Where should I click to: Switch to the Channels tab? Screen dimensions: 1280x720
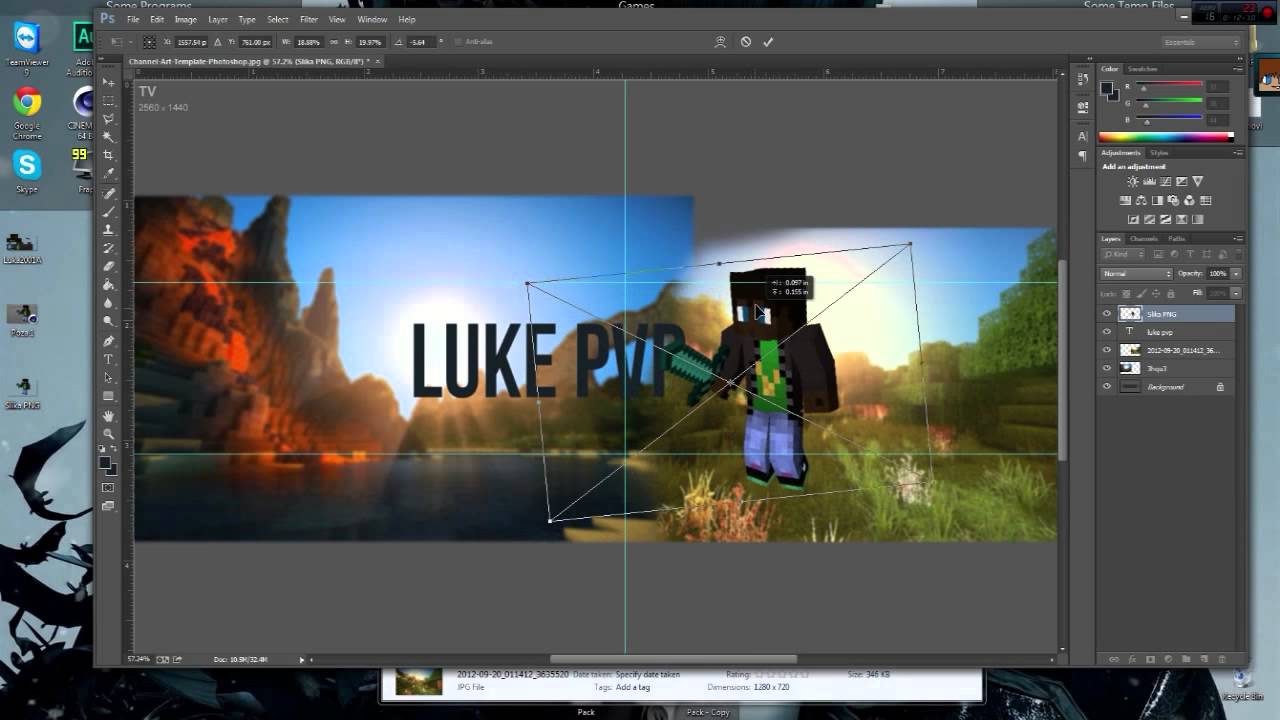[1143, 239]
